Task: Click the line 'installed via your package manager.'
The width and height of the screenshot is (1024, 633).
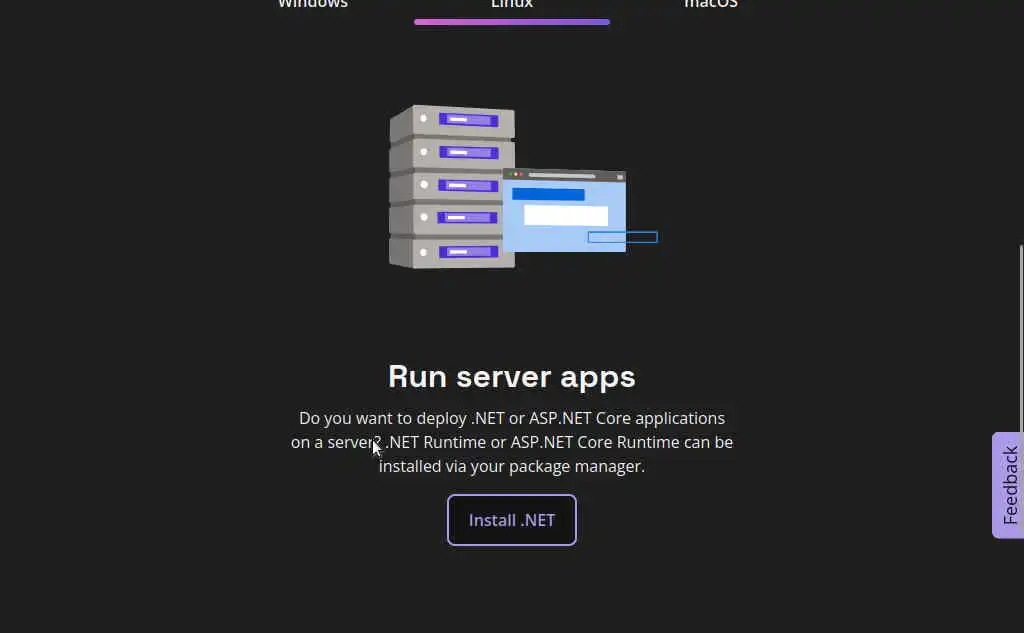Action: coord(512,466)
